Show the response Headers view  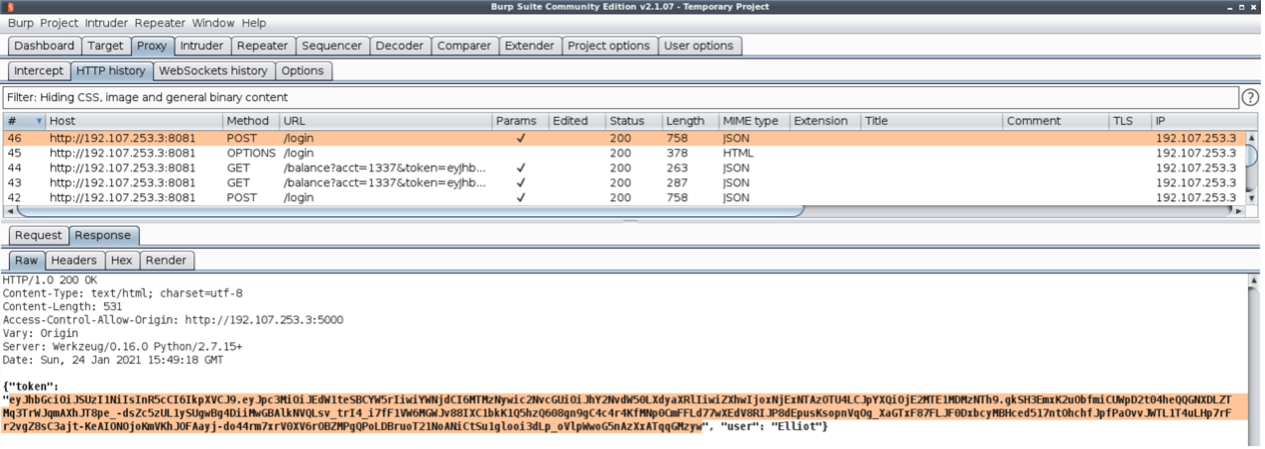tap(75, 260)
